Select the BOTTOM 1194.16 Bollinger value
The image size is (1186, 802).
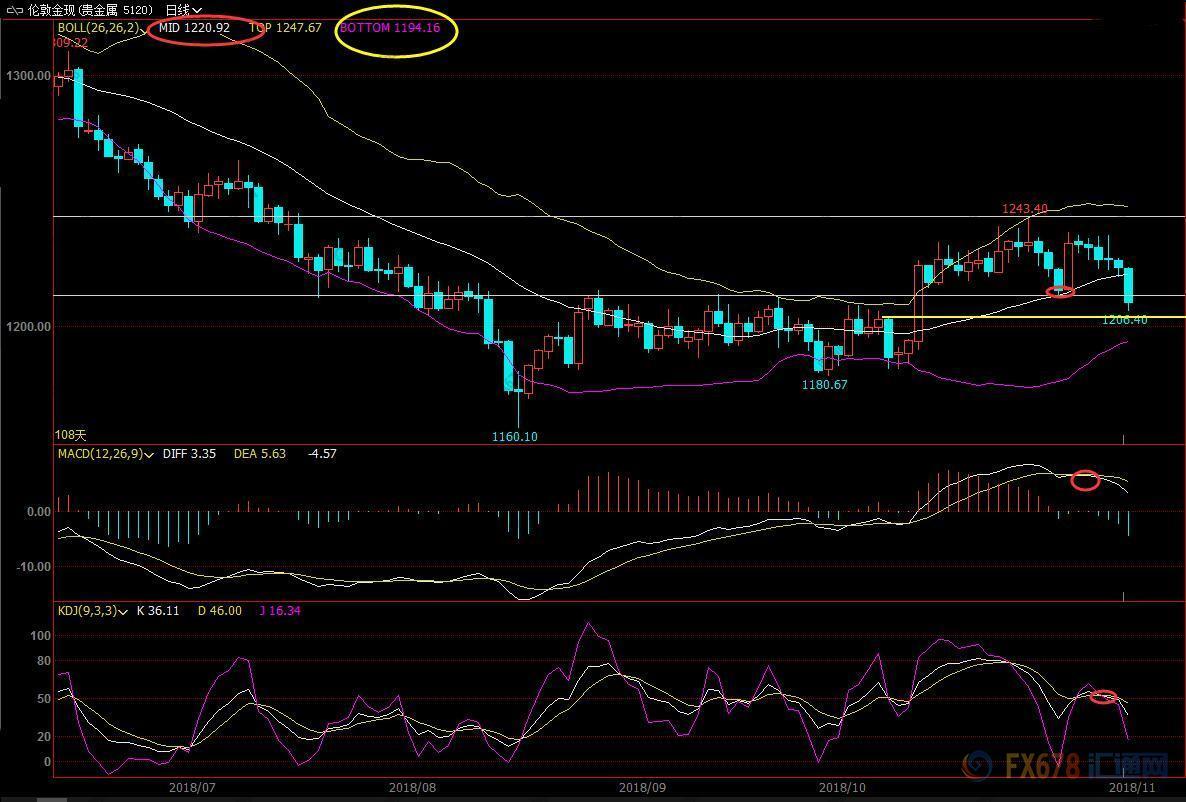(389, 28)
